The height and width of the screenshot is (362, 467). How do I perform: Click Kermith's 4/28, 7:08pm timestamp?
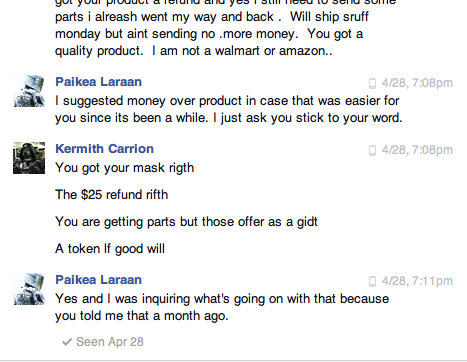pos(417,150)
